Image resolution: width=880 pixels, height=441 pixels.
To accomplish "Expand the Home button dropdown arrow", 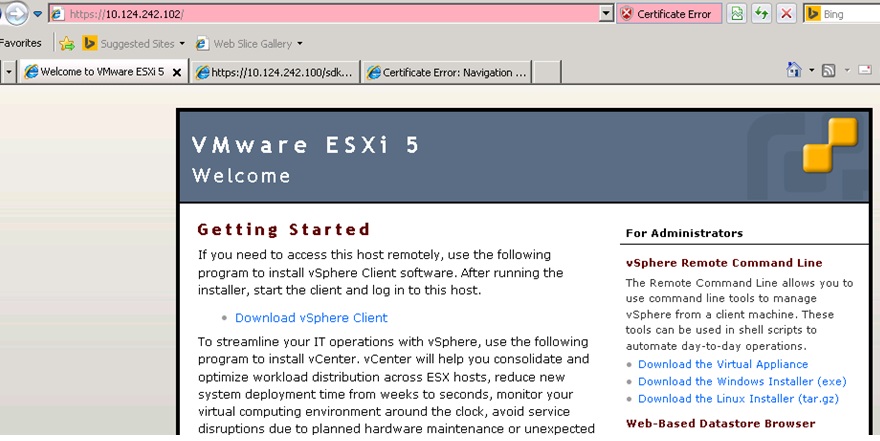I will coord(812,70).
